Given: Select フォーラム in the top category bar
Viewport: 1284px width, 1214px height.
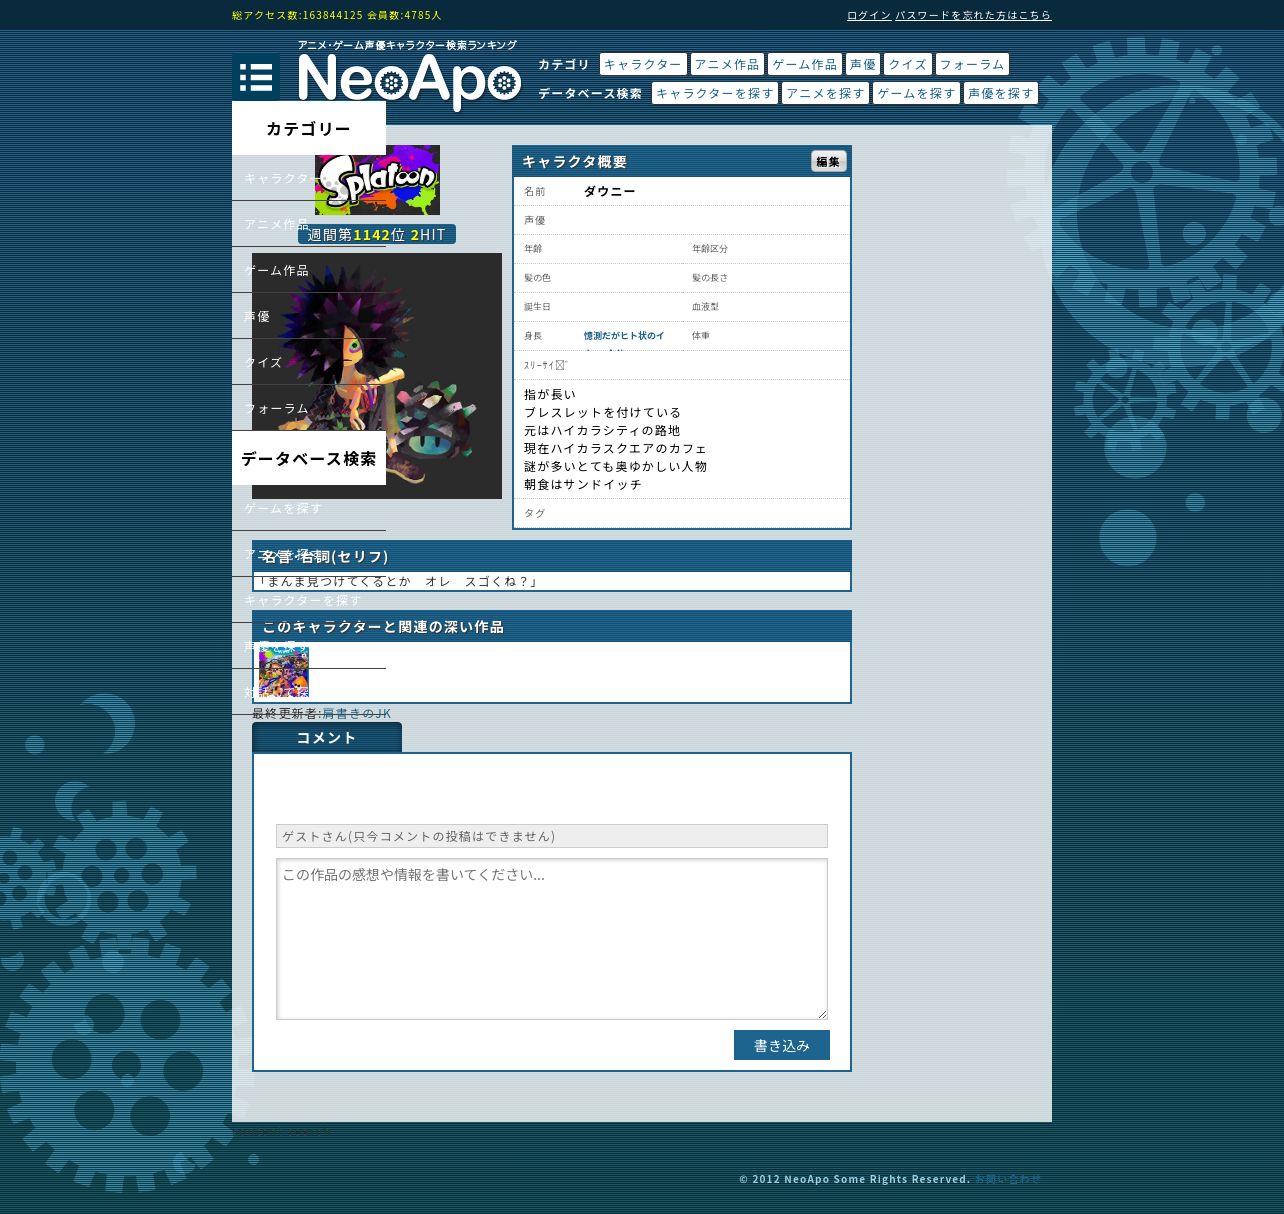Looking at the screenshot, I should 972,64.
